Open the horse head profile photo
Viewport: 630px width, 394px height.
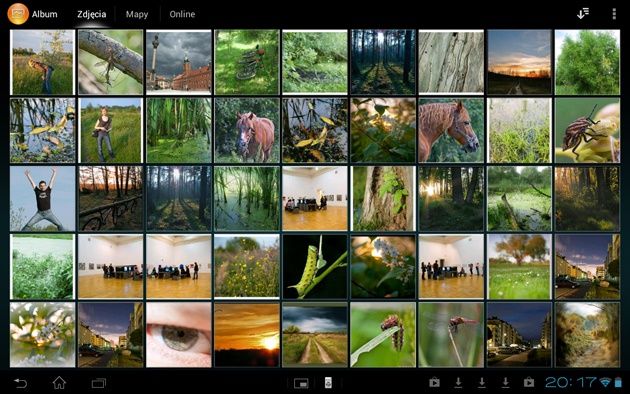451,131
